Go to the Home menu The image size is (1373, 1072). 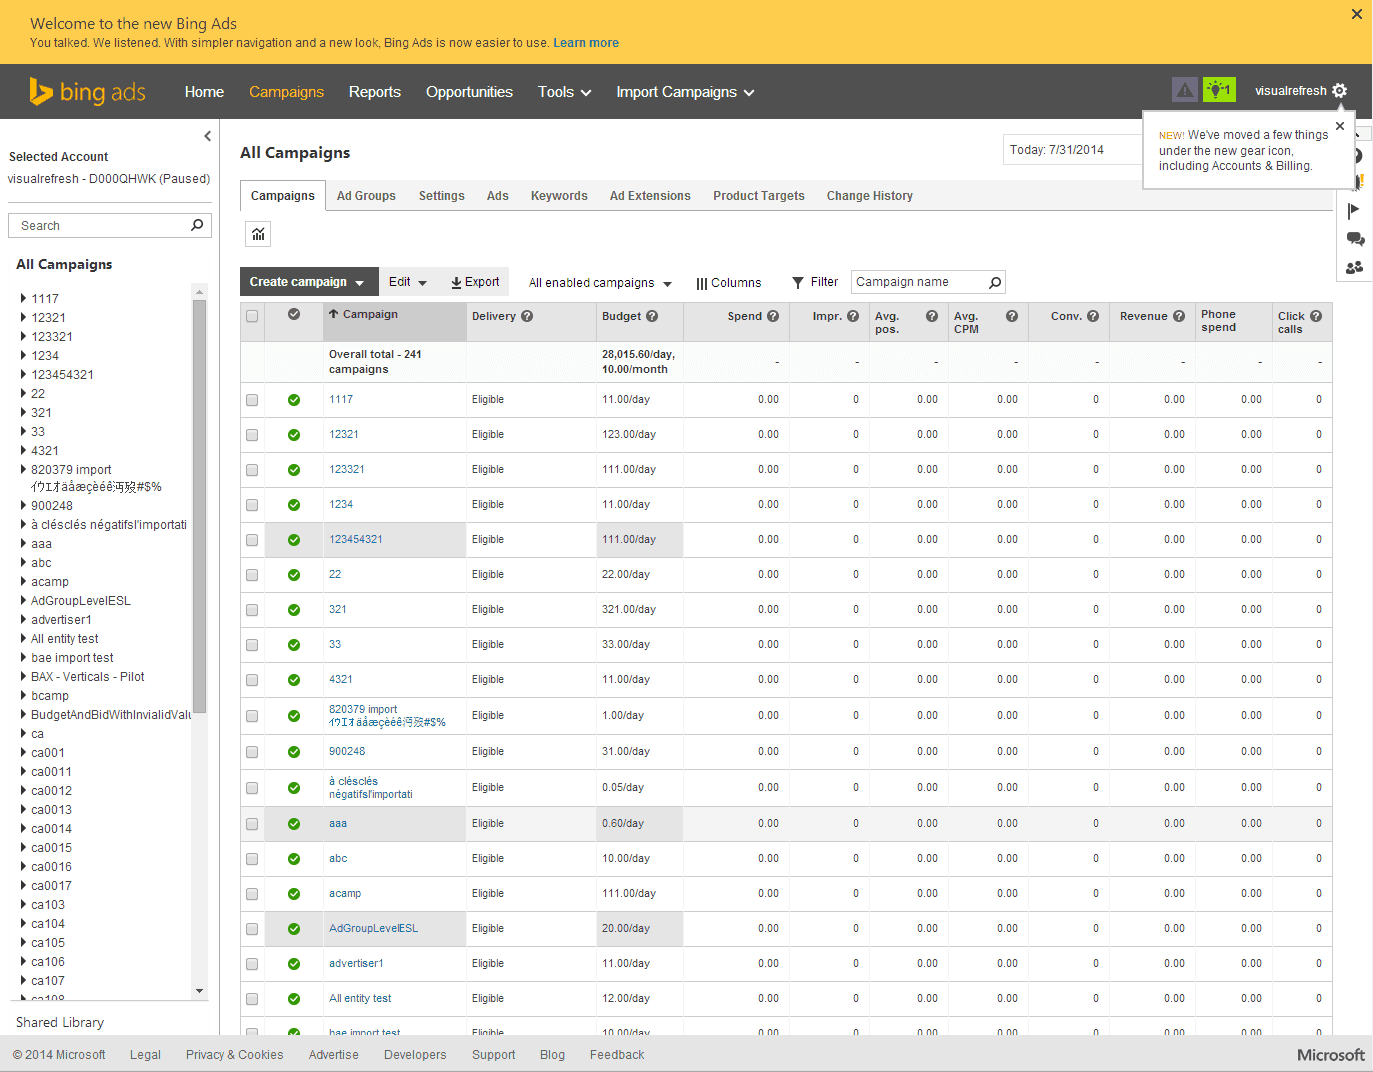(x=204, y=92)
